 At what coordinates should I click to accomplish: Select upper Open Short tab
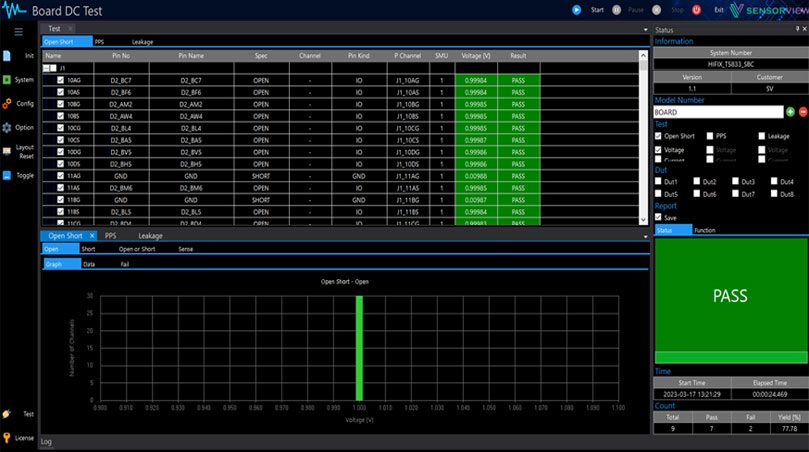[x=67, y=42]
